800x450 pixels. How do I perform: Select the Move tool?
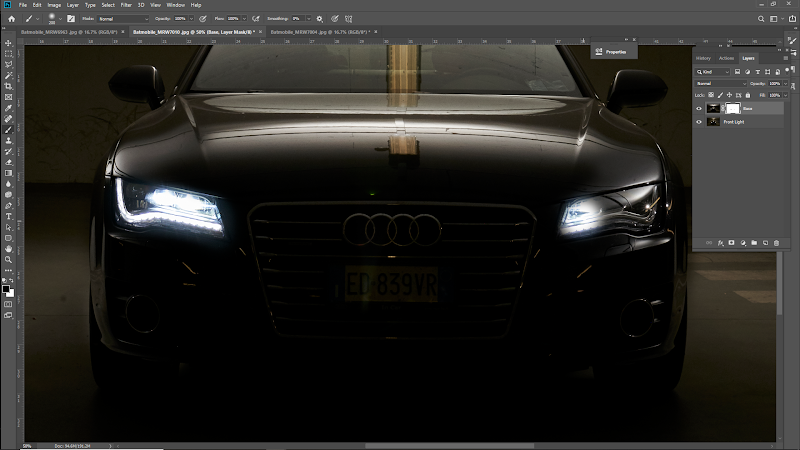(8, 43)
